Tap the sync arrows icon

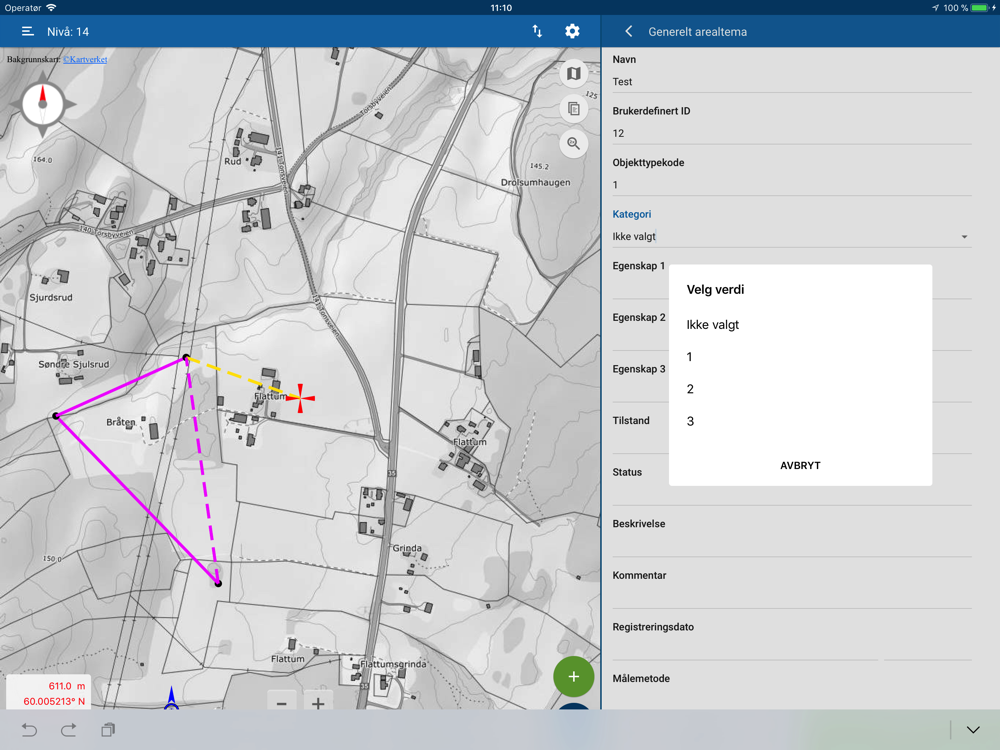click(537, 32)
